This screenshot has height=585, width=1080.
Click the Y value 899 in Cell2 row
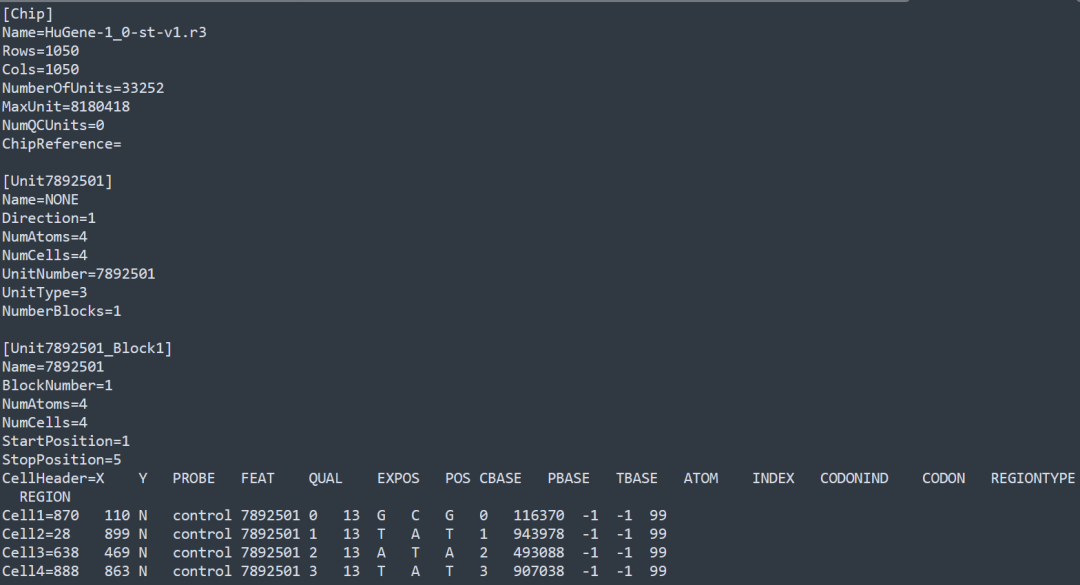tap(117, 535)
